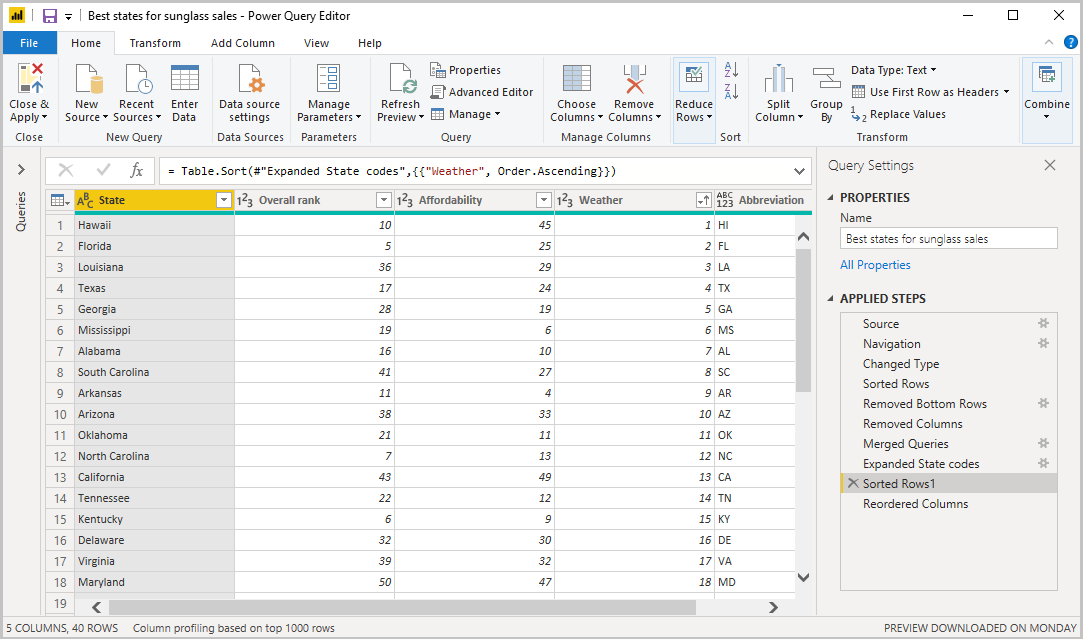
Task: Click the Group By icon
Action: point(826,78)
